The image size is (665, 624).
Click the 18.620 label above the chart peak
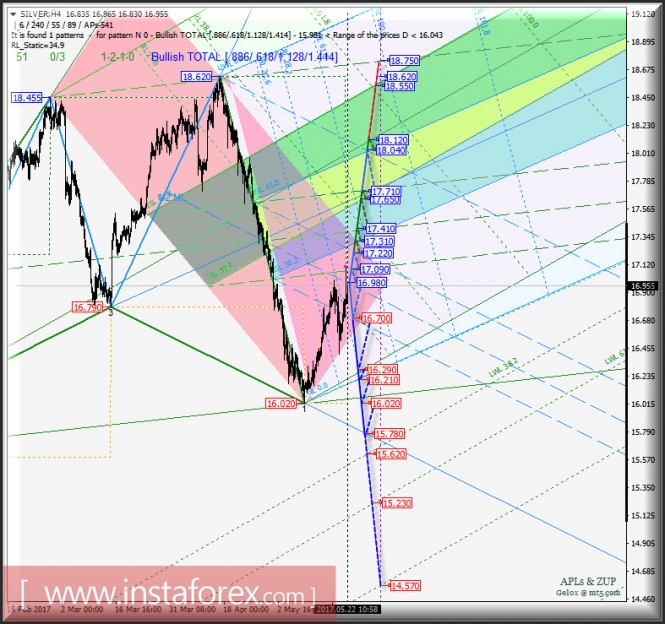tap(196, 77)
